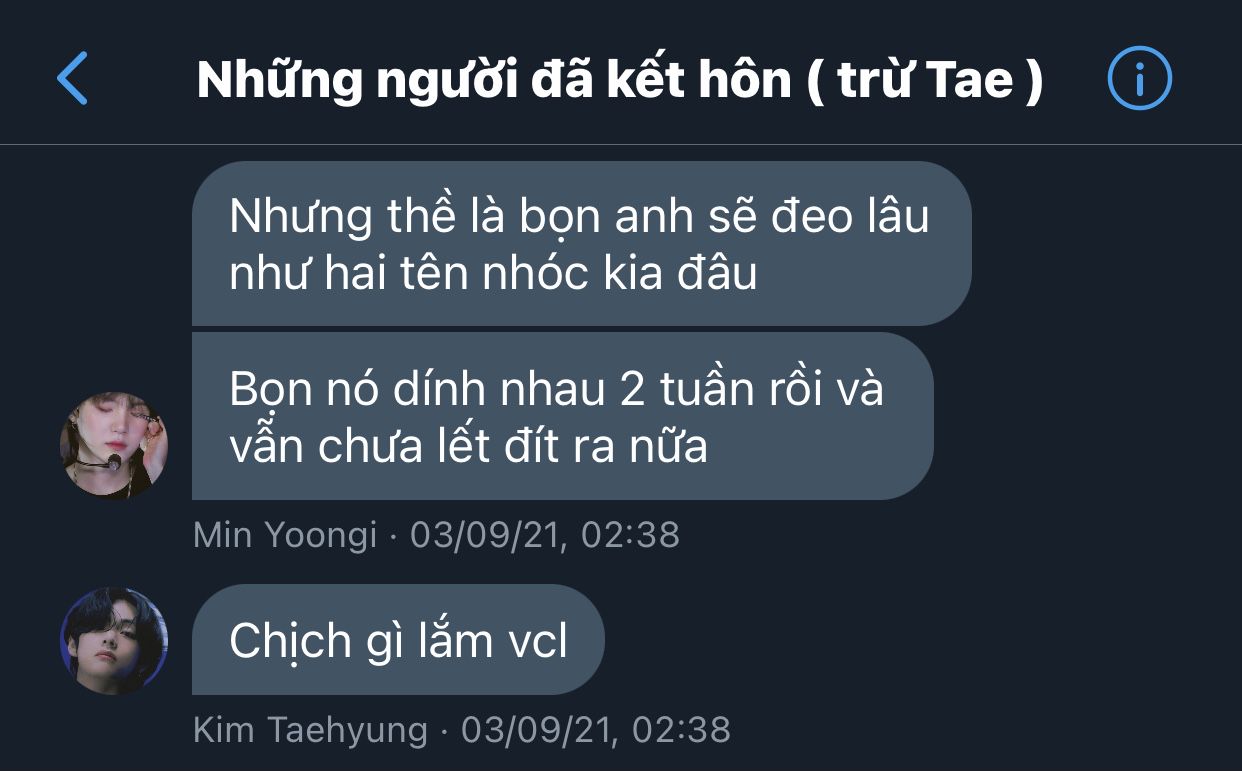The height and width of the screenshot is (771, 1242).
Task: Open Min Yoongi's profile picture
Action: pyautogui.click(x=114, y=445)
